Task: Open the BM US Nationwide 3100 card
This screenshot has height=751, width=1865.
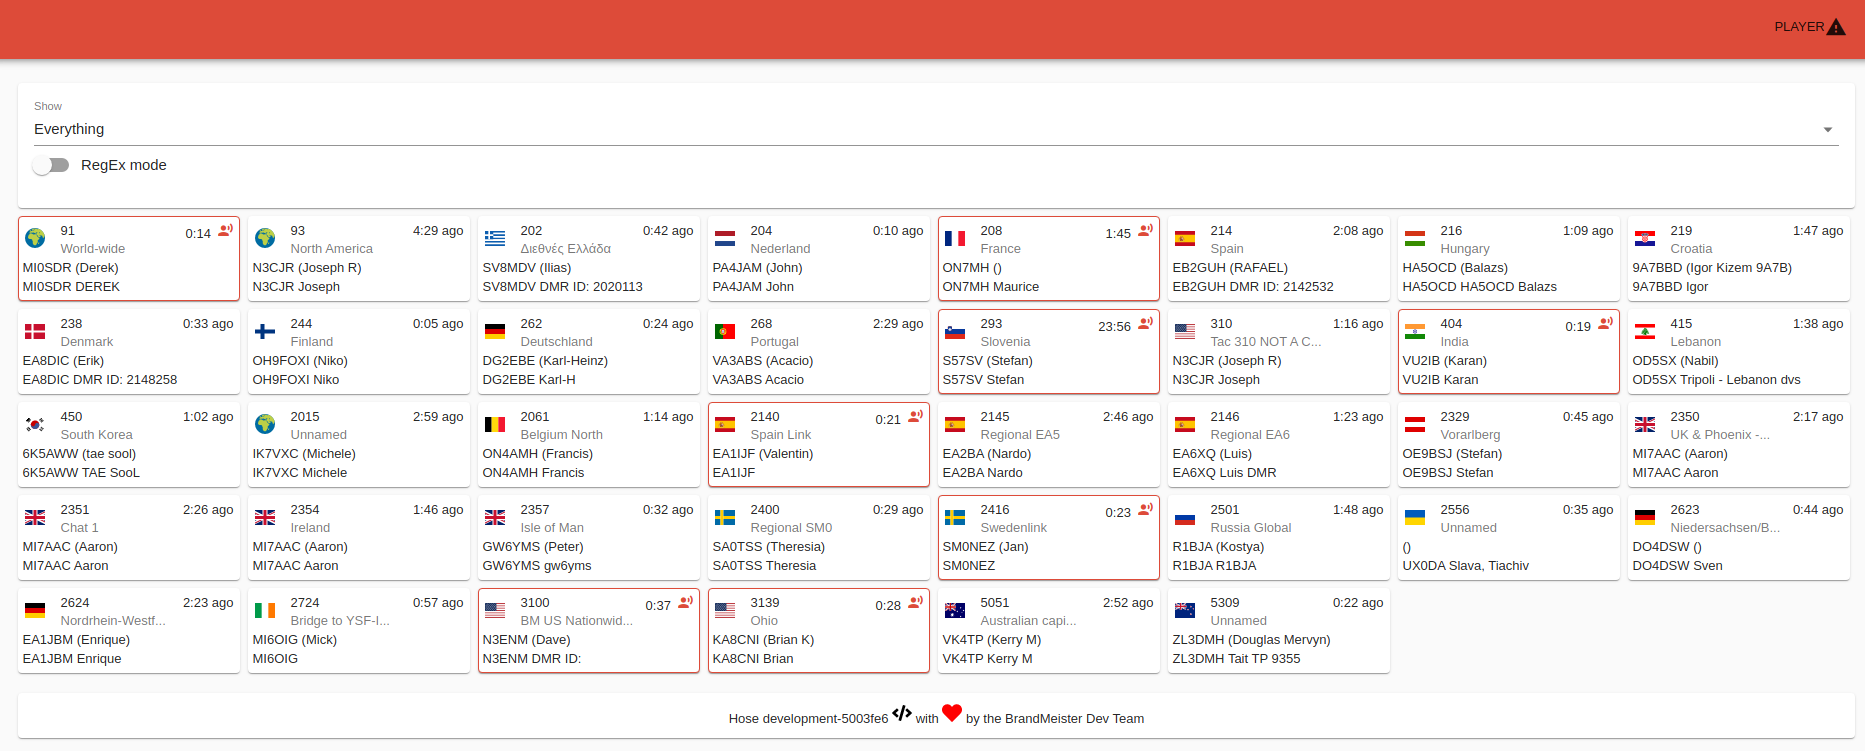Action: 588,631
